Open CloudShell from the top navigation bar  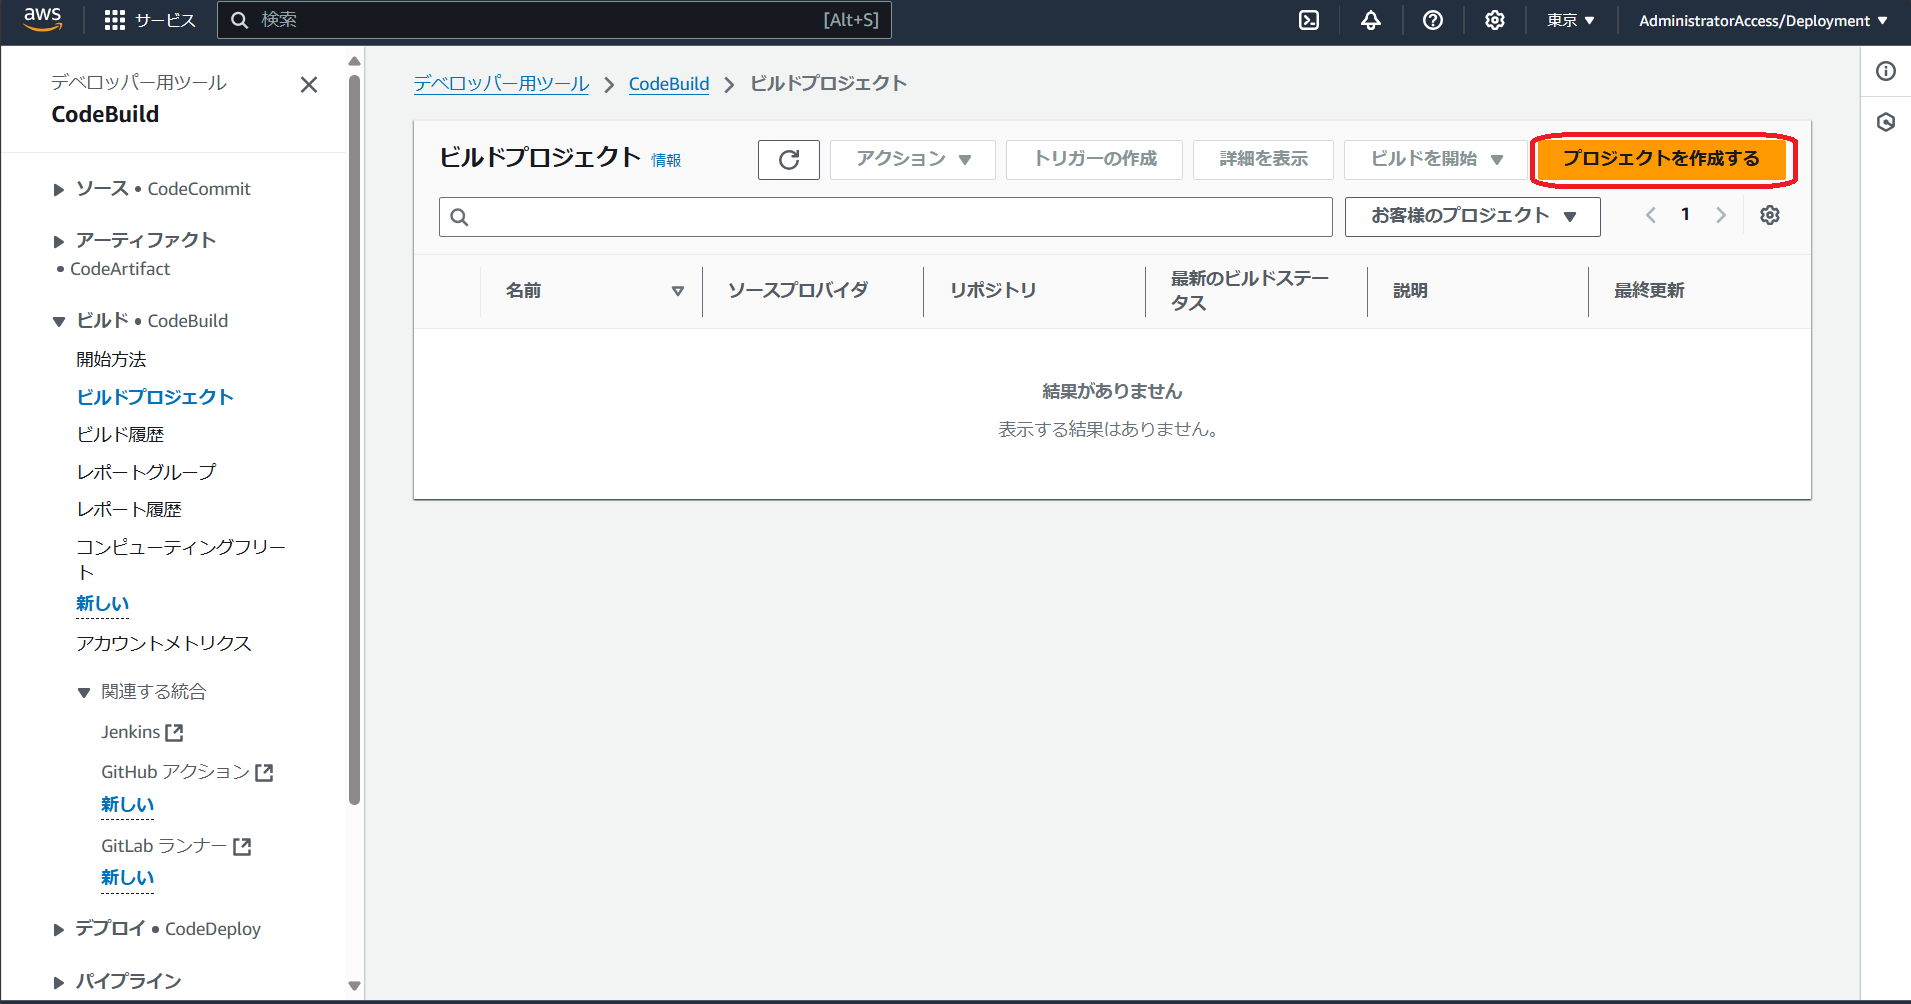(x=1309, y=20)
